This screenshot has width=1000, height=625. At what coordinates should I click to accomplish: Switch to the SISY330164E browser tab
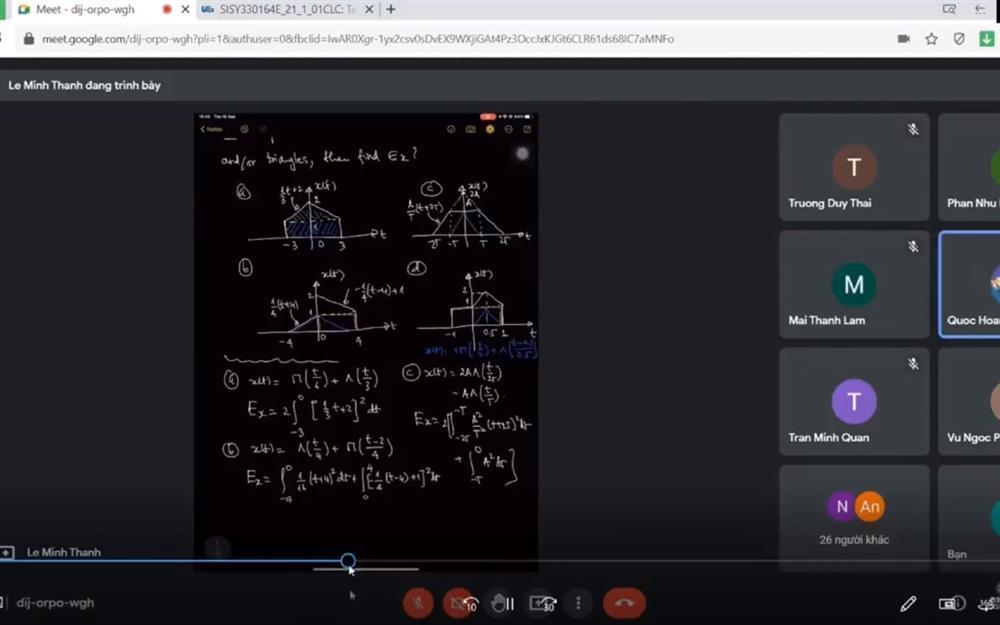coord(280,9)
